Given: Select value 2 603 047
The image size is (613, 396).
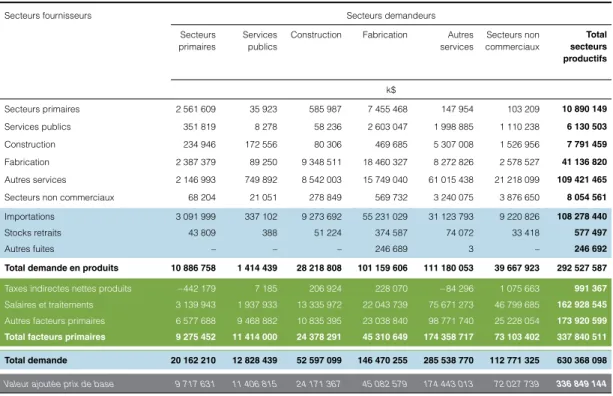Looking at the screenshot, I should coord(387,127).
